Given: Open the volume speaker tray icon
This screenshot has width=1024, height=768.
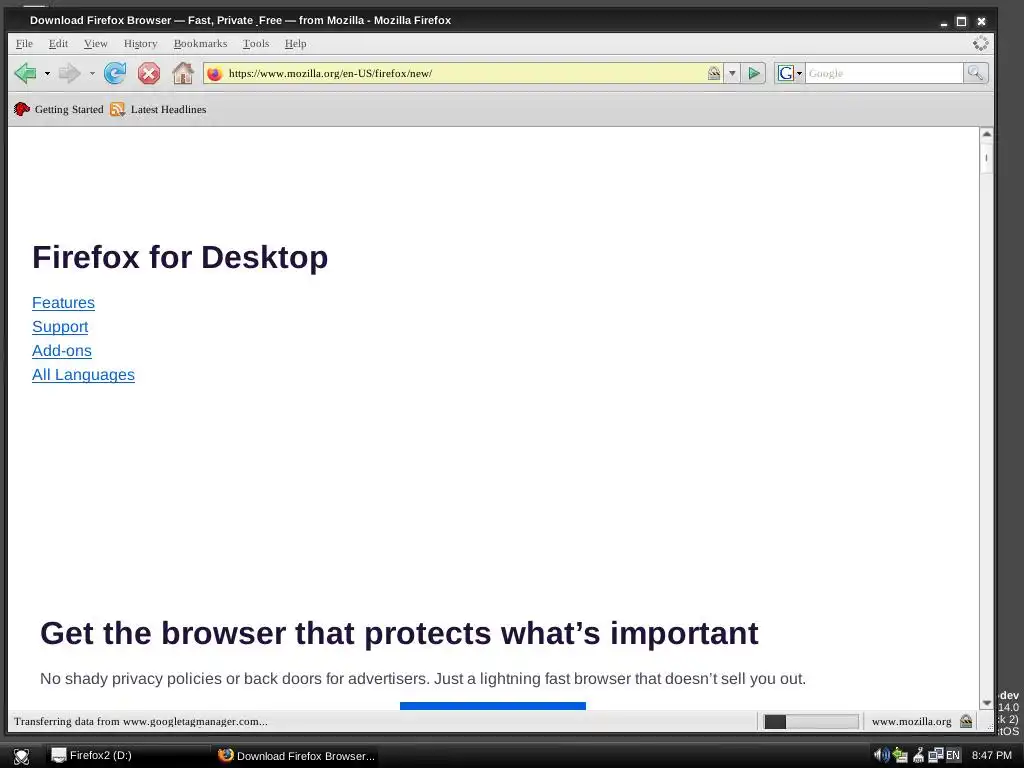Looking at the screenshot, I should pos(882,756).
